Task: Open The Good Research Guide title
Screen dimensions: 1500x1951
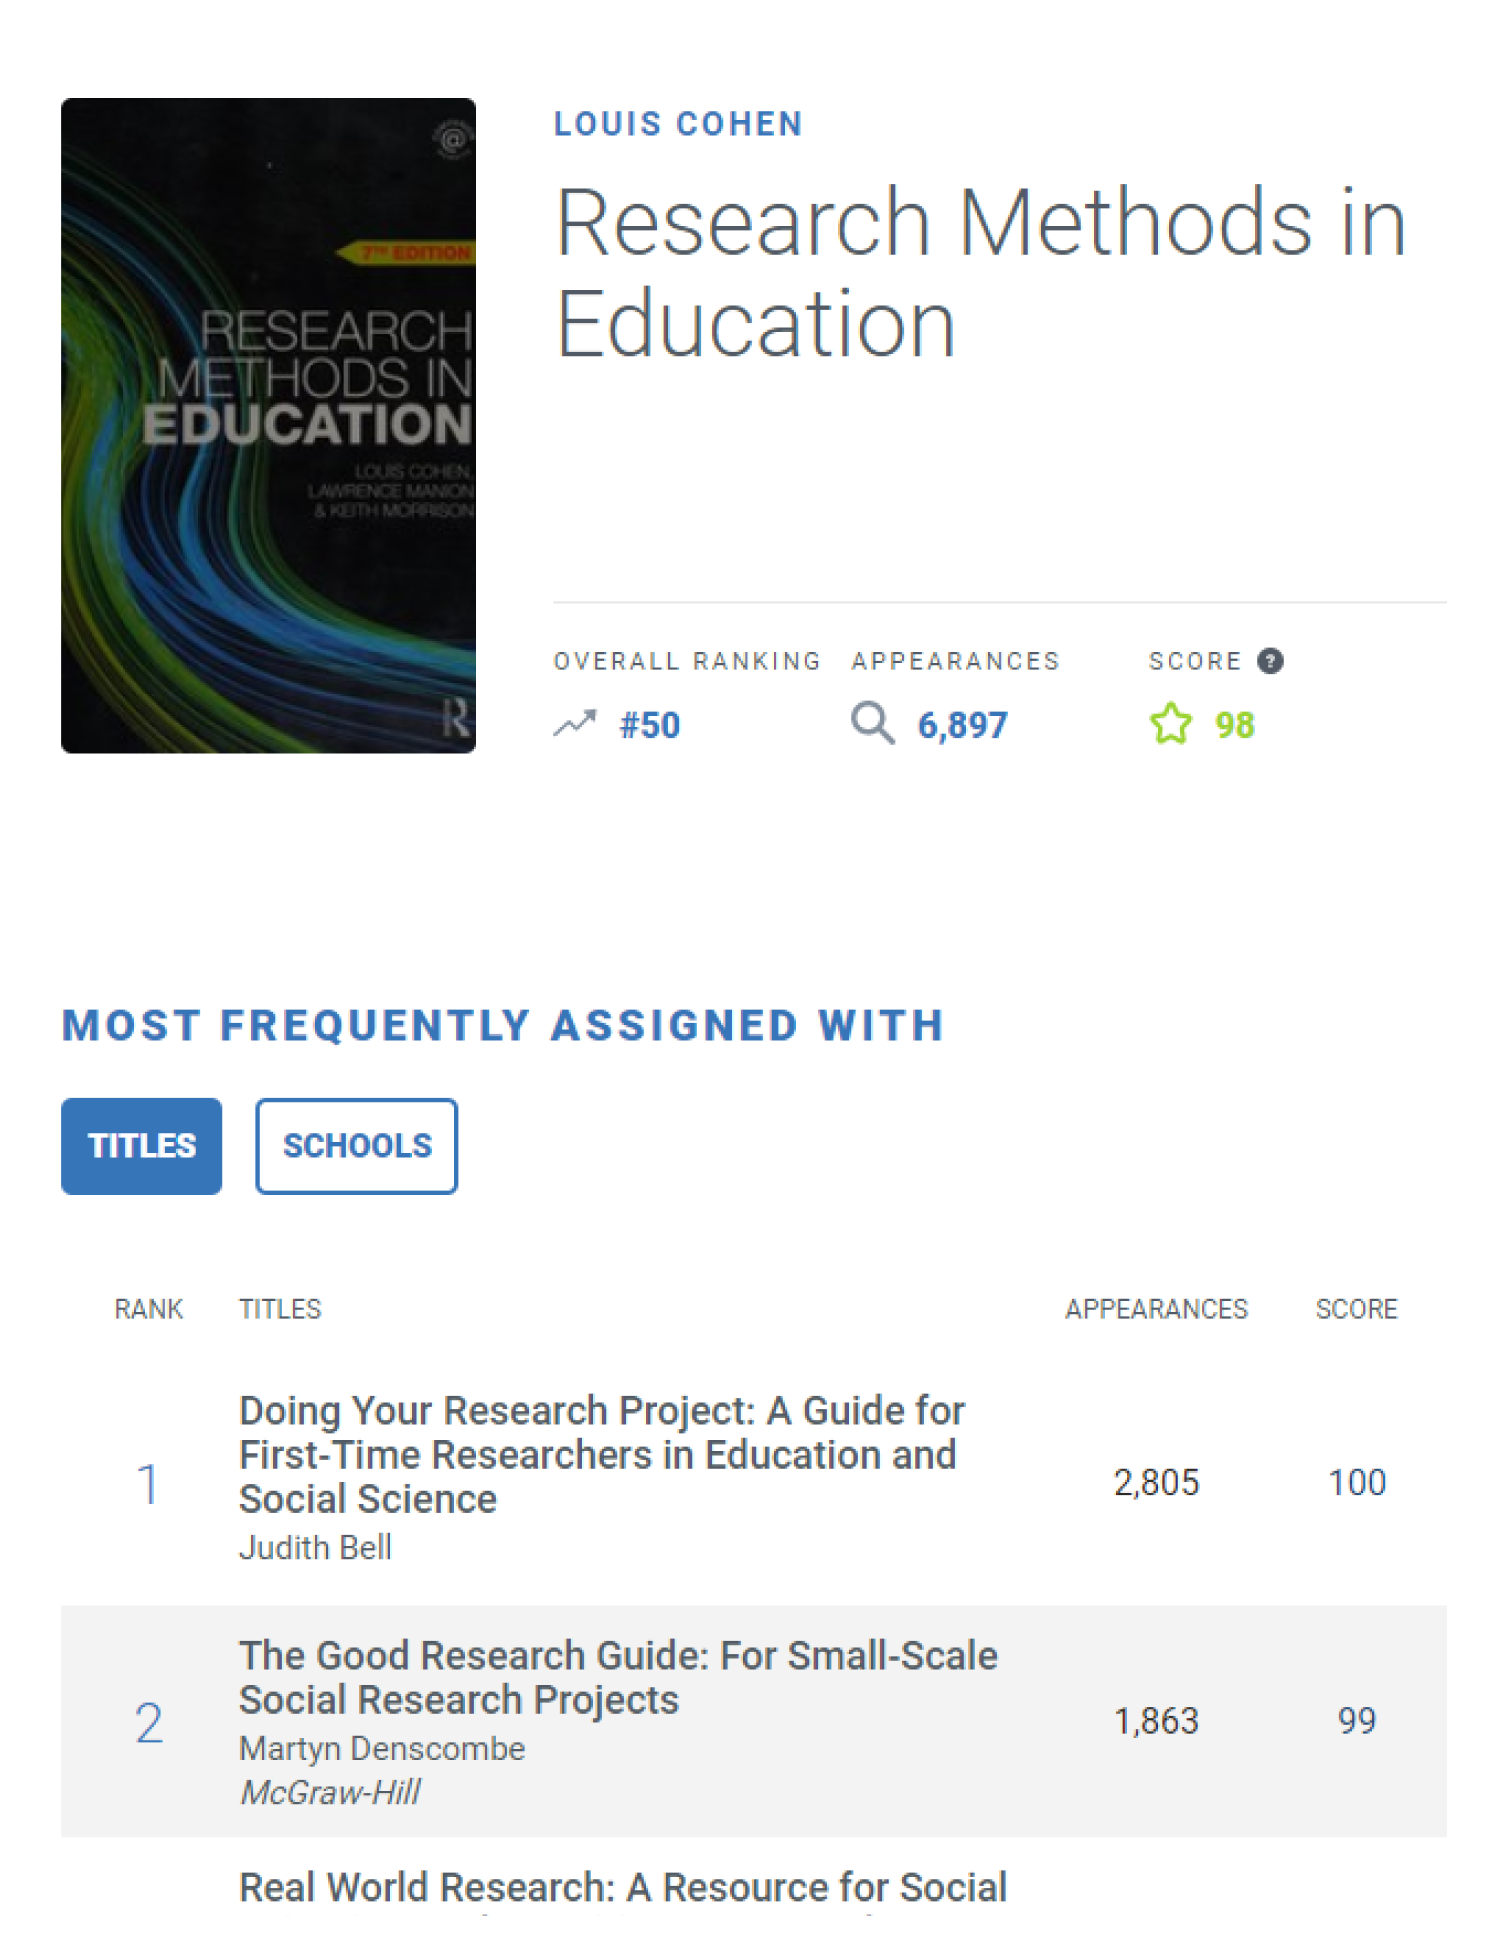Action: click(x=618, y=1678)
